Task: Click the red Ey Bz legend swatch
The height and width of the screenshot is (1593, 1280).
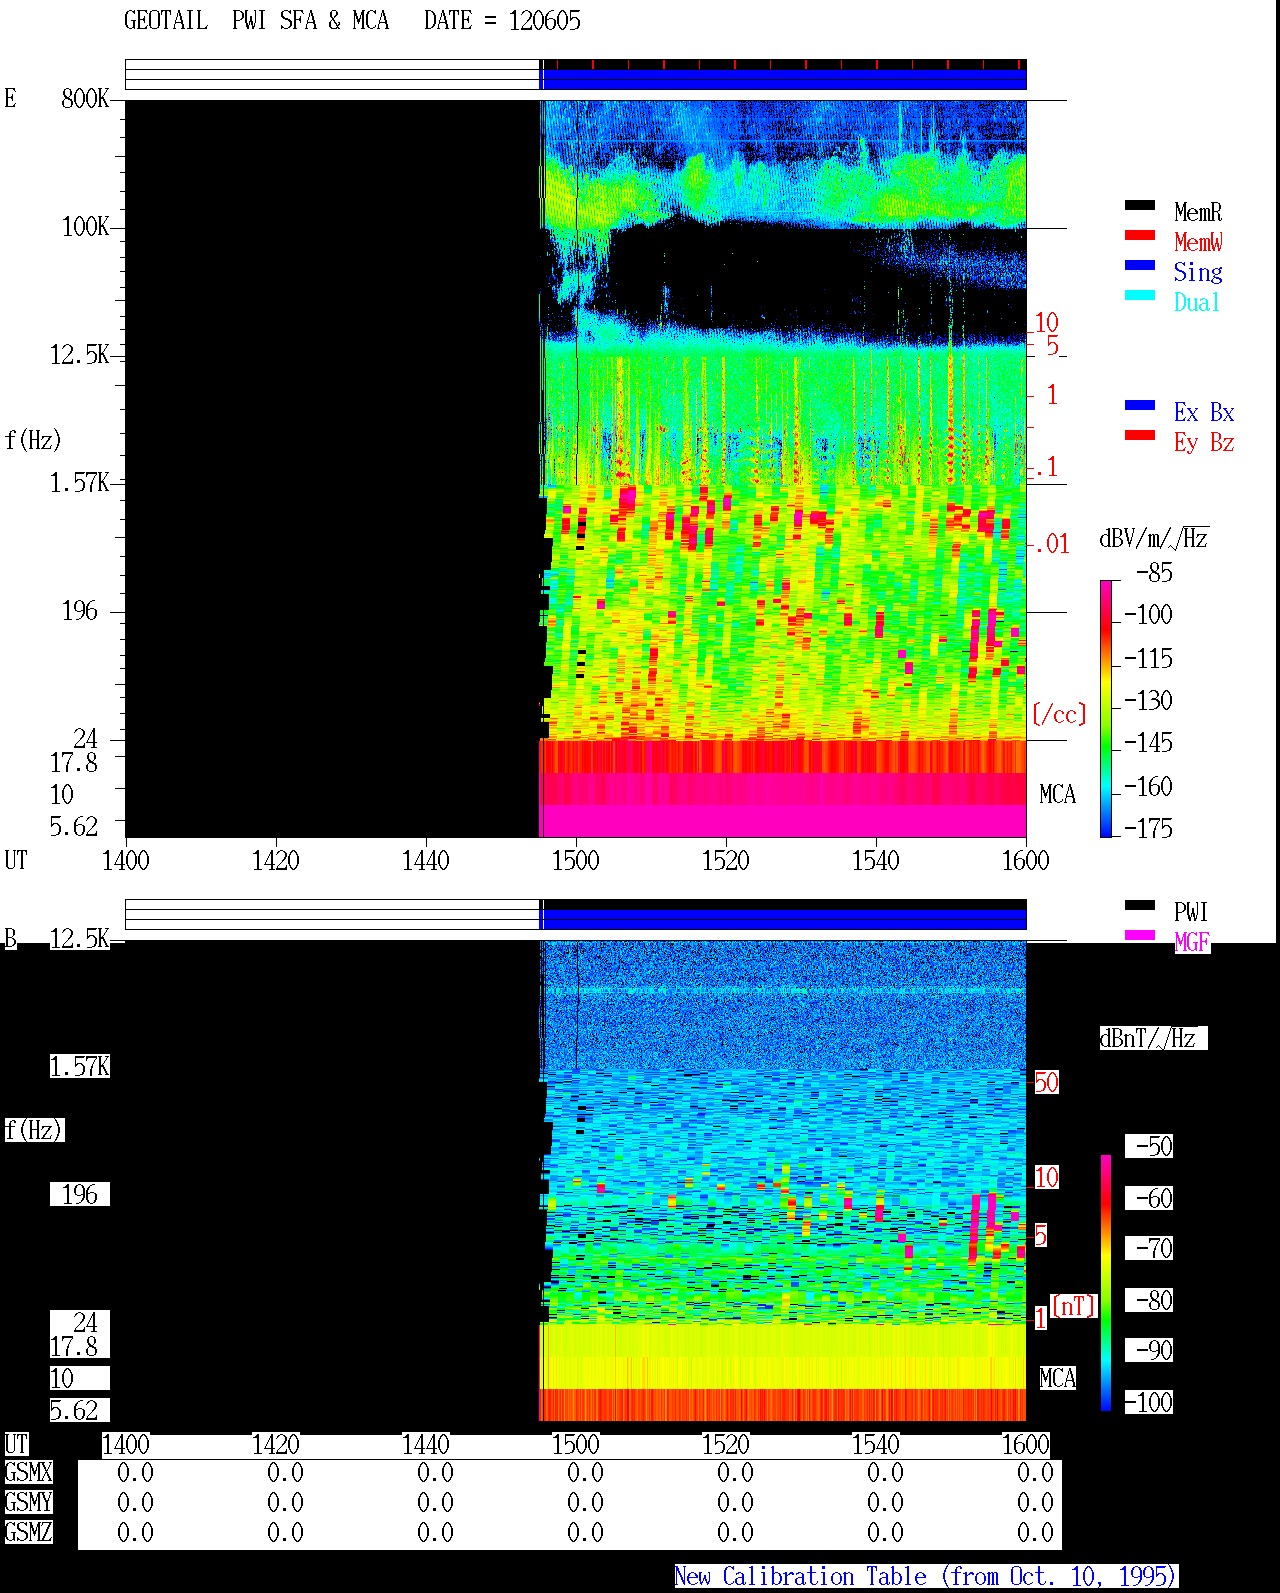Action: click(1140, 436)
